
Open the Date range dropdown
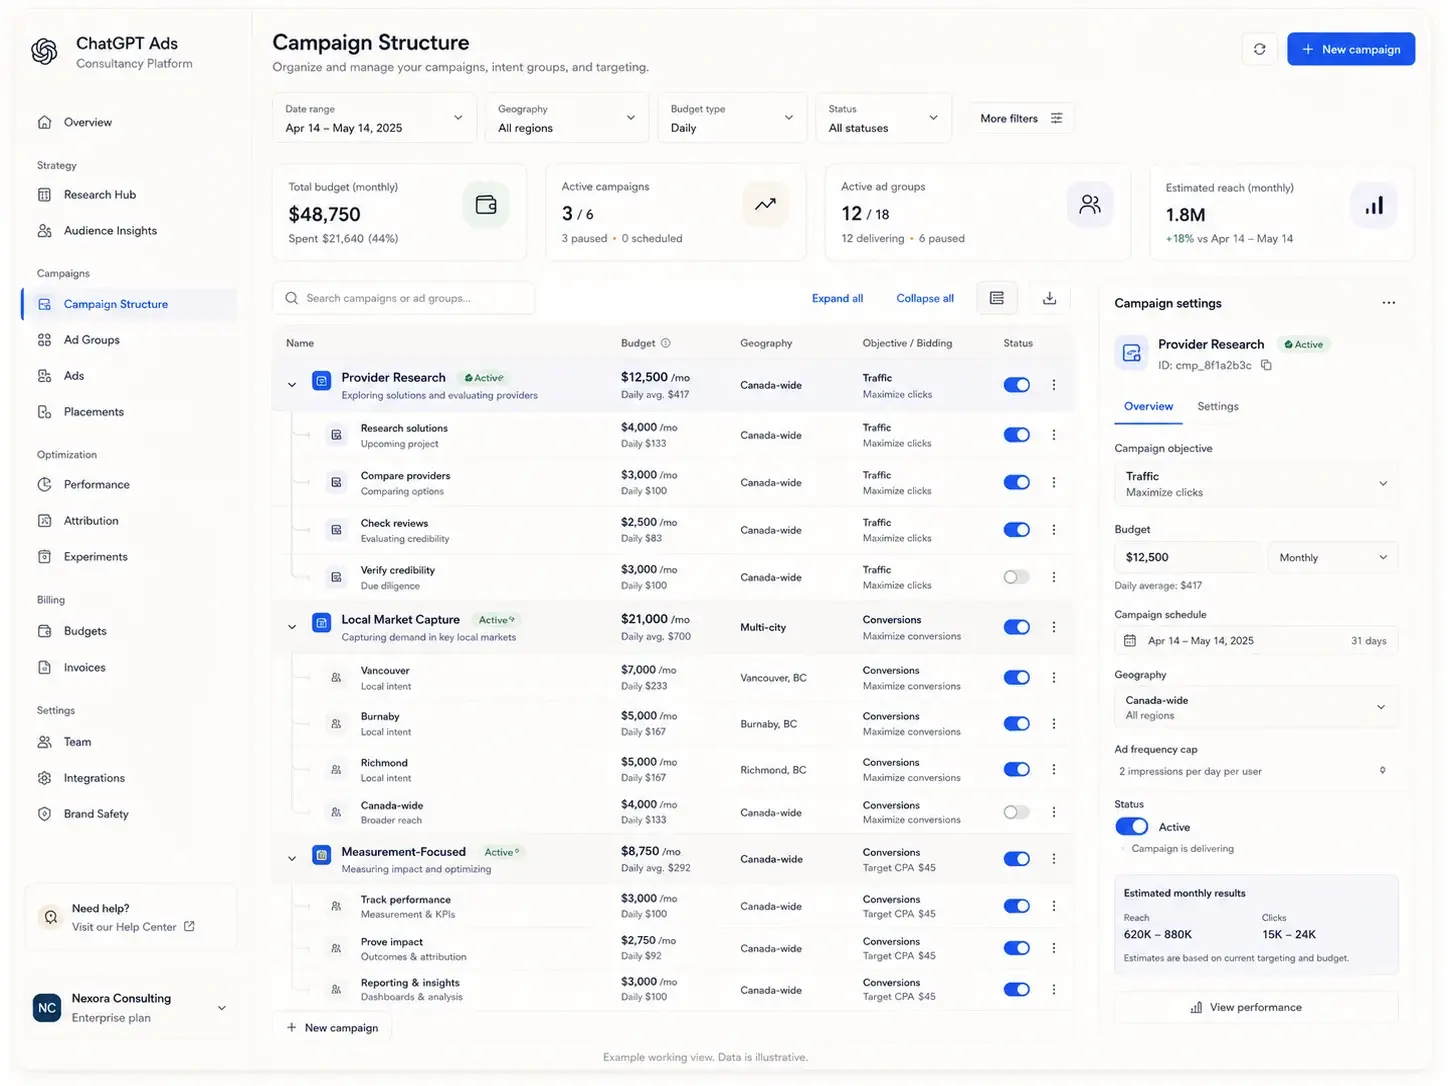point(374,118)
